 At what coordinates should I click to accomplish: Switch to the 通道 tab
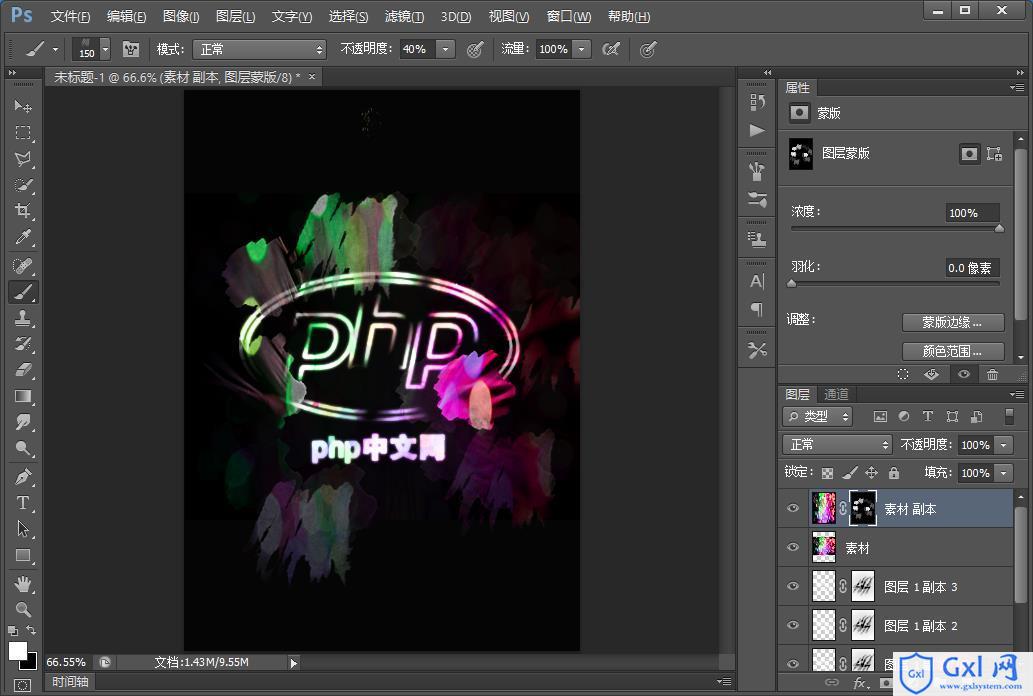click(x=837, y=394)
